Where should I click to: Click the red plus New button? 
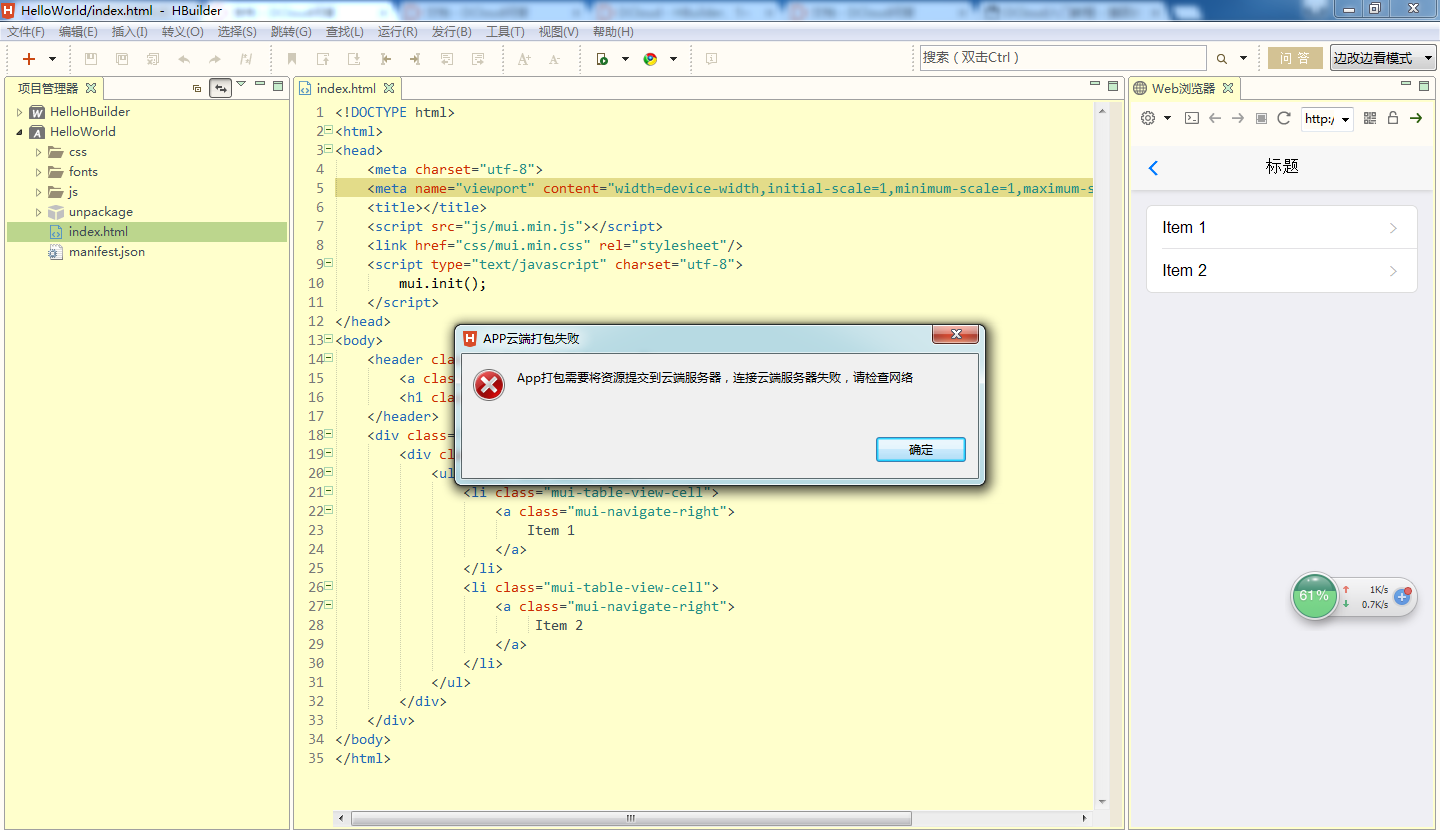[29, 59]
